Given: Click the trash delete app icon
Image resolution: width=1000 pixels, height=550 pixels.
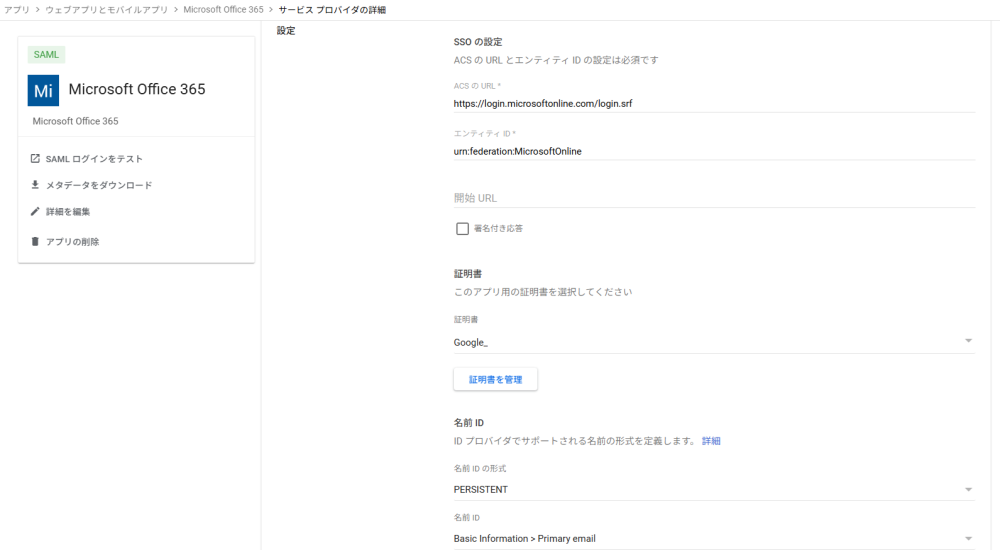Looking at the screenshot, I should coord(35,242).
